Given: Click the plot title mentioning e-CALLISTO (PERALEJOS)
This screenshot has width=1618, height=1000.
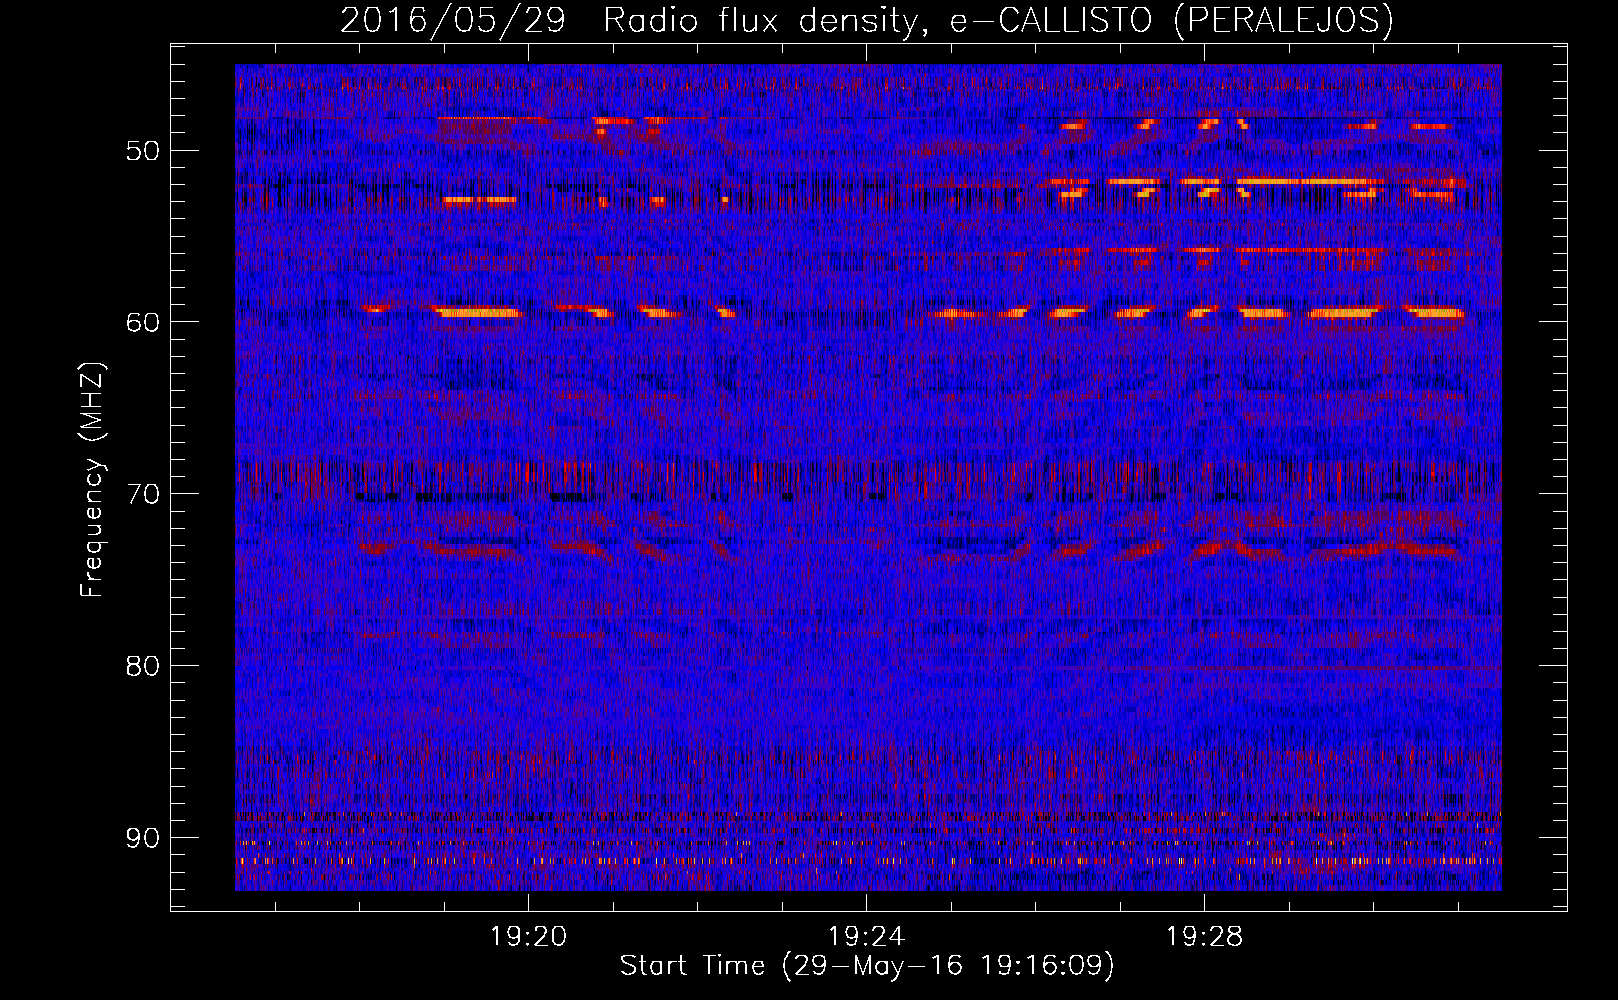Looking at the screenshot, I should [x=866, y=20].
